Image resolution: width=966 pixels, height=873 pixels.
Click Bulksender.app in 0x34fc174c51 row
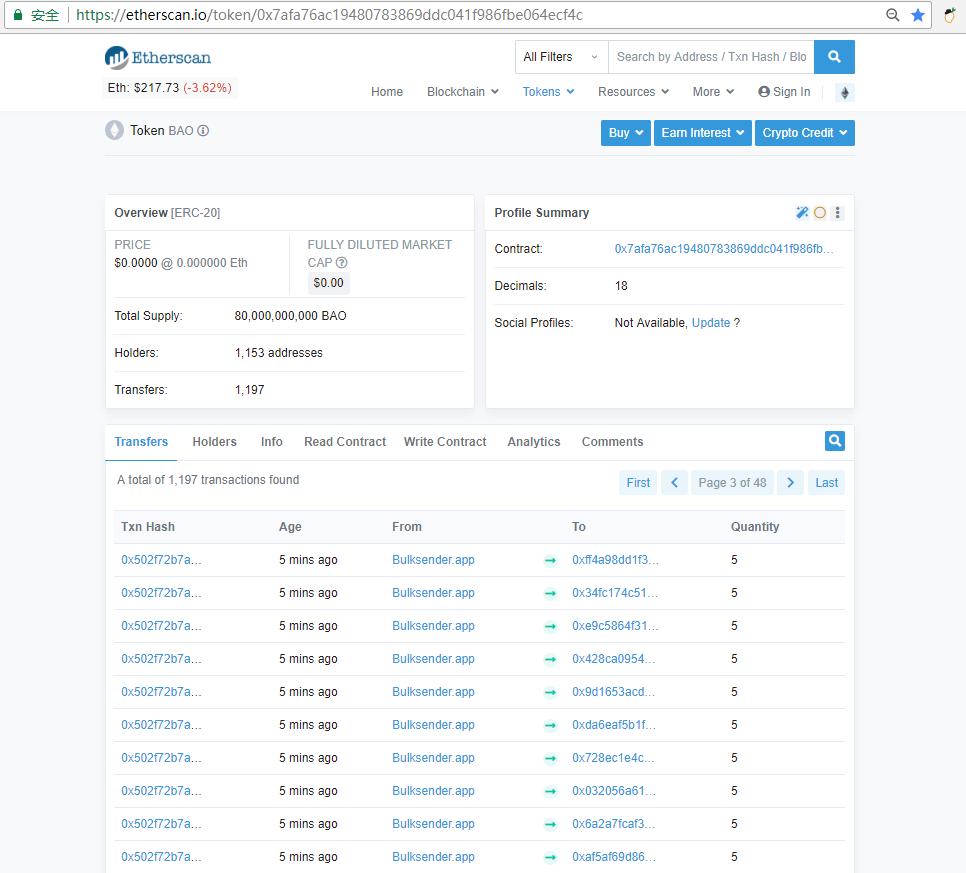[x=433, y=593]
